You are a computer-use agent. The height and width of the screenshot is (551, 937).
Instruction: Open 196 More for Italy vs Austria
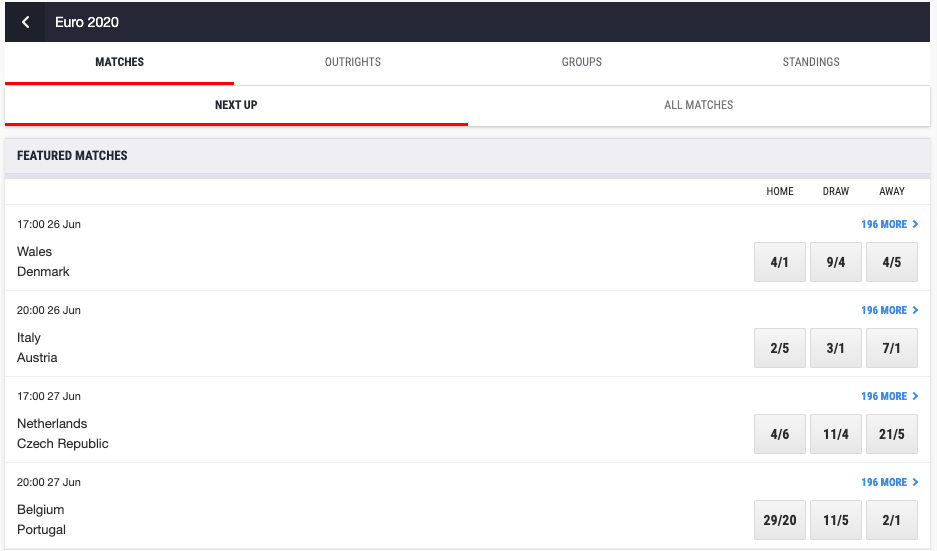pos(890,310)
